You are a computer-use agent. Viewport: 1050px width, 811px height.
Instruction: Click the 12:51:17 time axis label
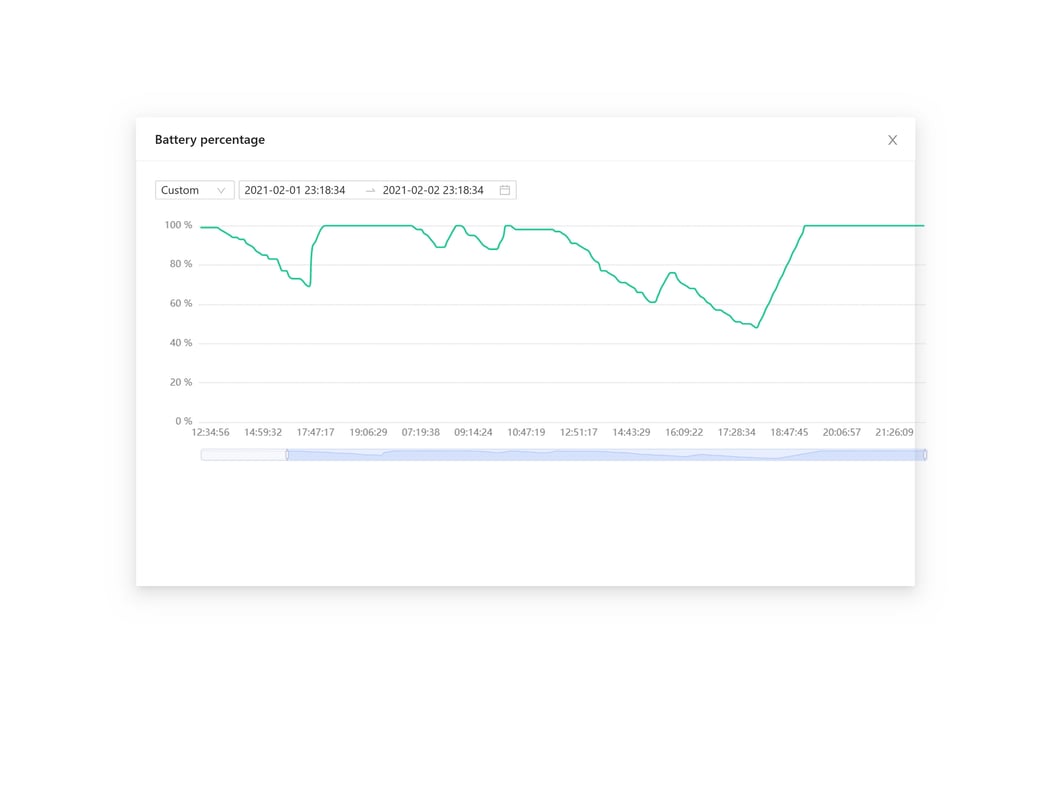coord(578,433)
